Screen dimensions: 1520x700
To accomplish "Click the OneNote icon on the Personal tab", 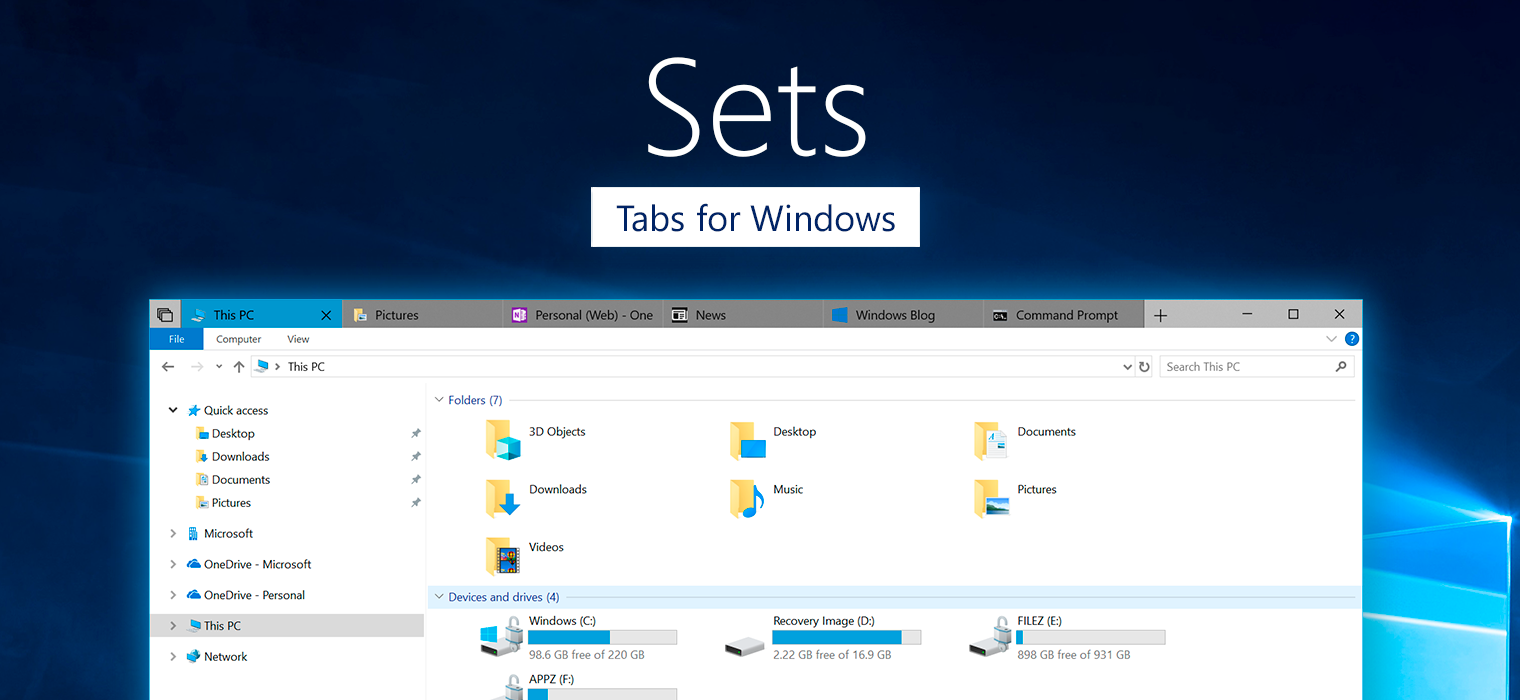I will [519, 314].
